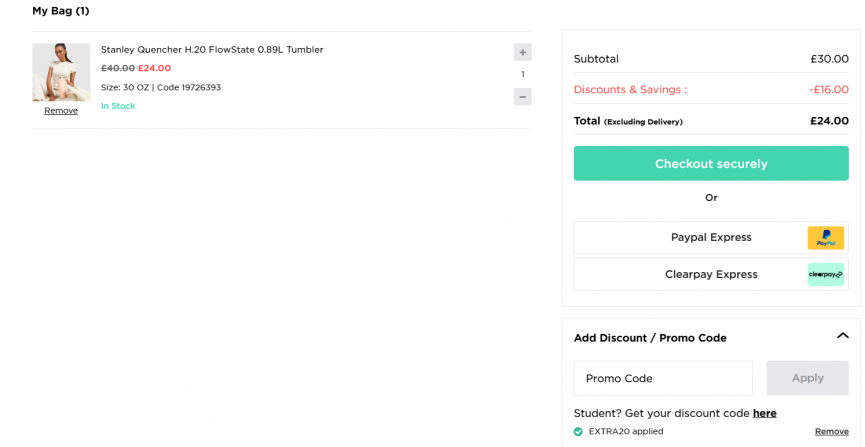This screenshot has width=865, height=447.
Task: Click the Add Discount / Promo Code heading
Action: (650, 338)
